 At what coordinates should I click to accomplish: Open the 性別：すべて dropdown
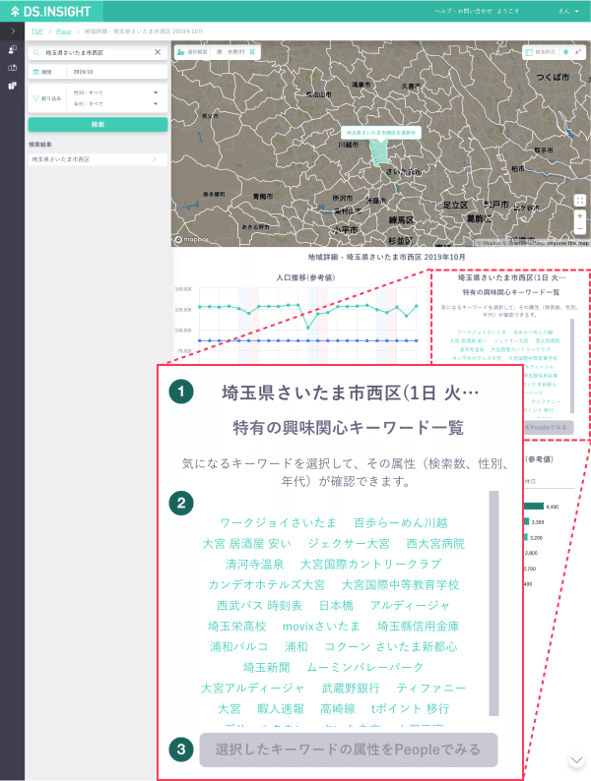116,93
